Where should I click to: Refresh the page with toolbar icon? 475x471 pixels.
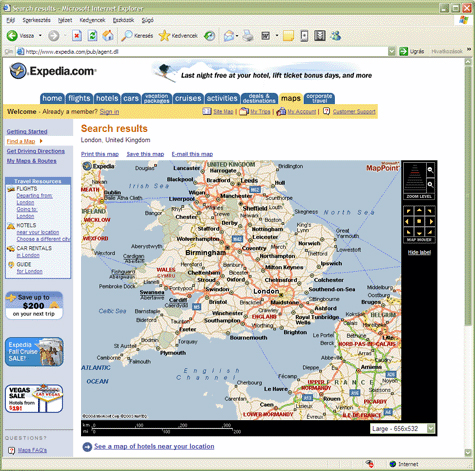(92, 36)
